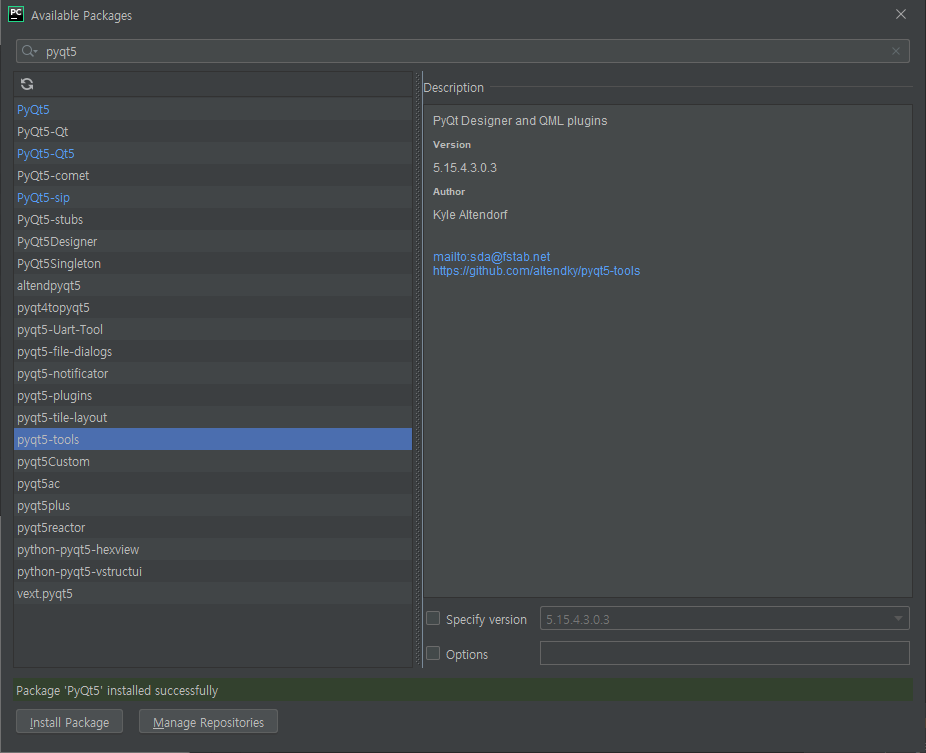
Task: Enable the Specify version checkbox
Action: (x=433, y=618)
